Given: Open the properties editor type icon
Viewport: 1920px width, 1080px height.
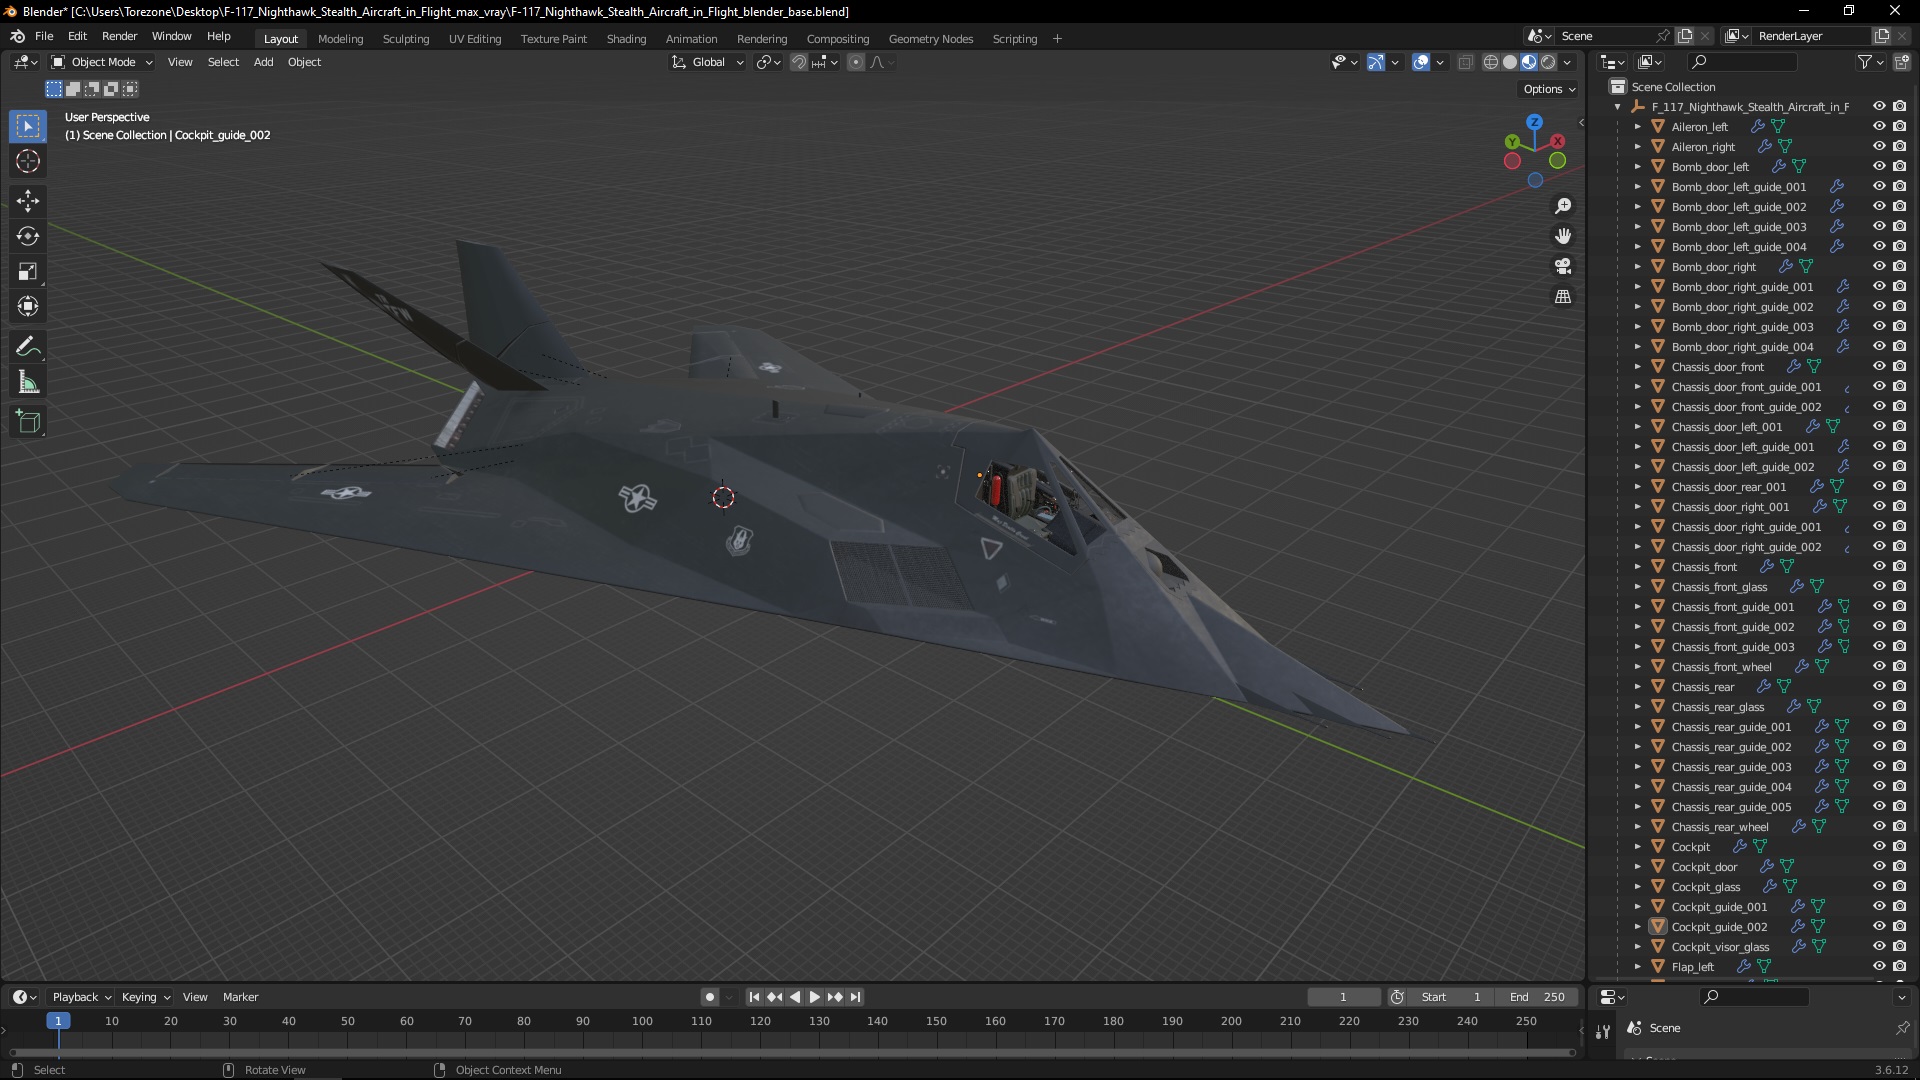Looking at the screenshot, I should tap(1612, 997).
